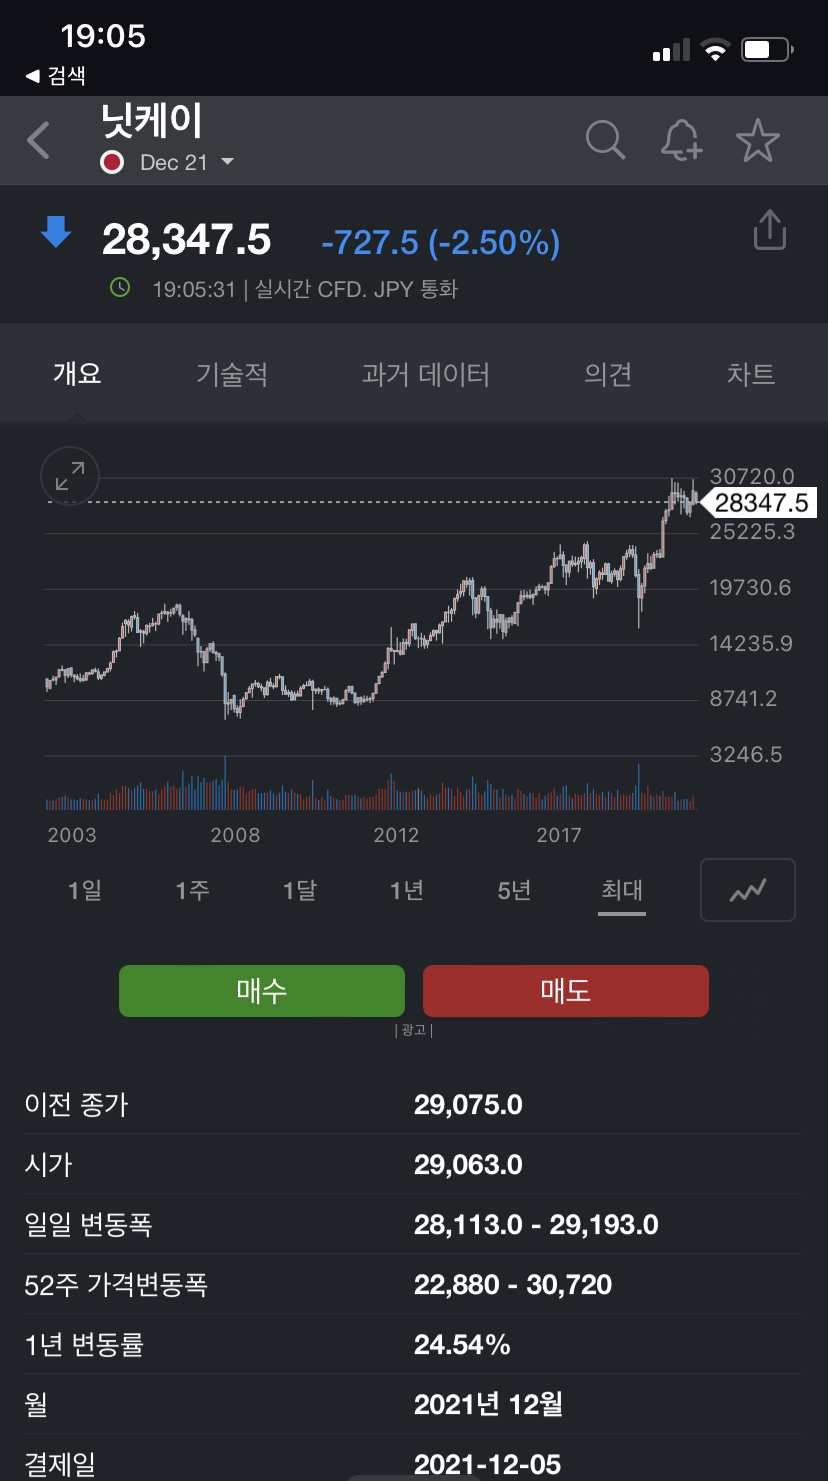Tap the Japan flag icon beside Dec 21
828x1481 pixels.
pyautogui.click(x=112, y=162)
